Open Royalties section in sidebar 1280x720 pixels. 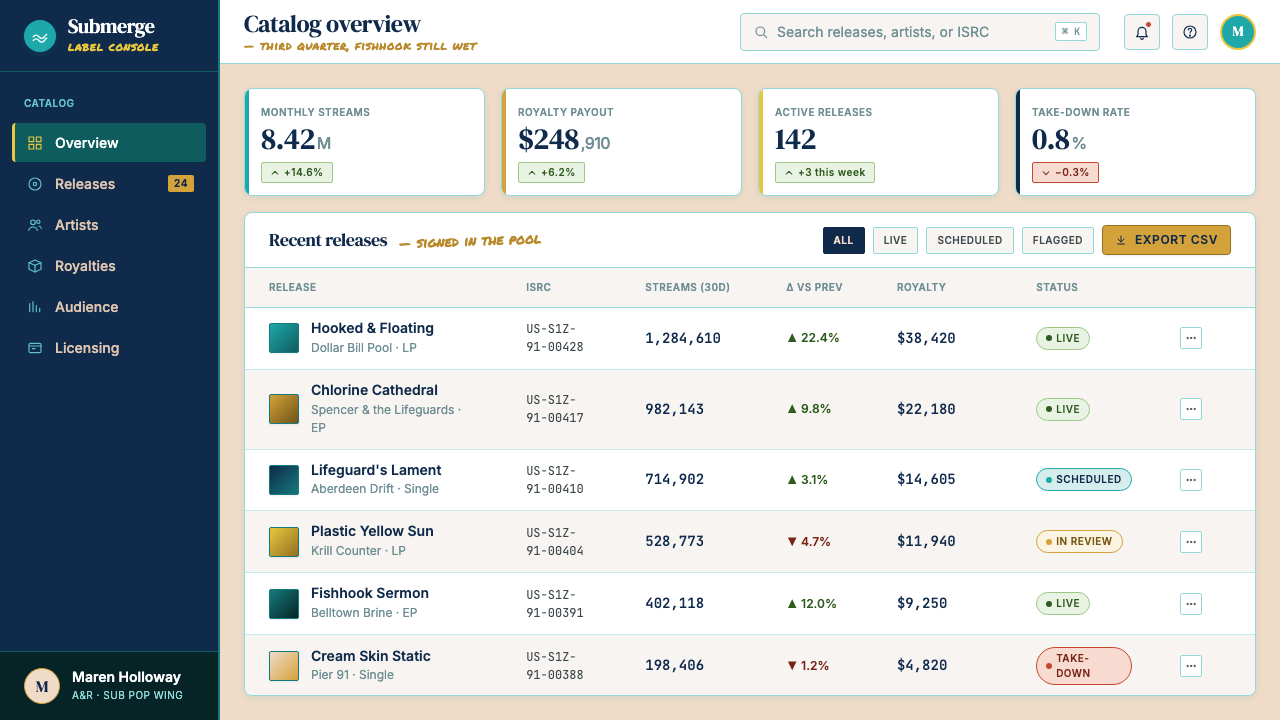(109, 266)
